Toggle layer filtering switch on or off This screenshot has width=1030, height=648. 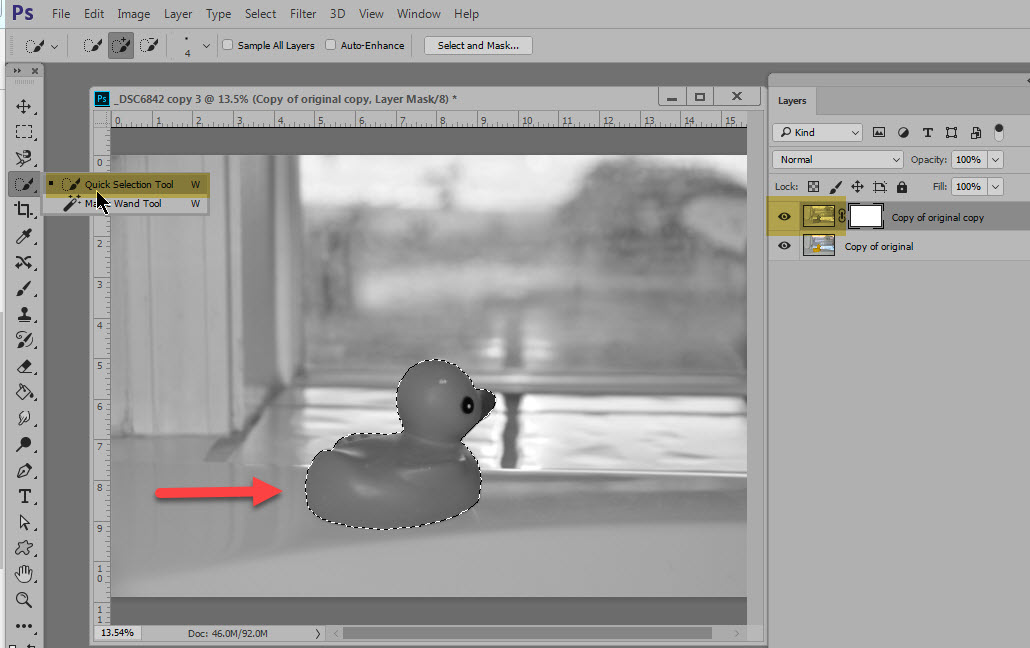[x=998, y=132]
